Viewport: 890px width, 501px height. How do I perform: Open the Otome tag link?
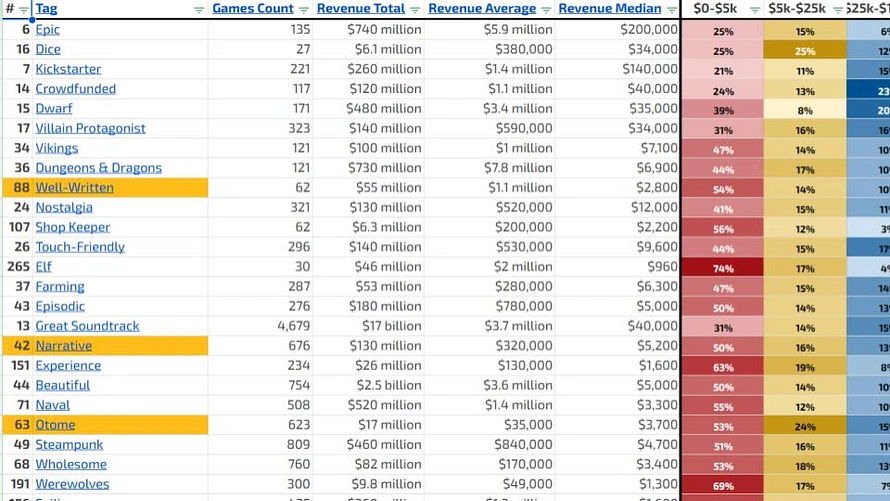pyautogui.click(x=55, y=424)
